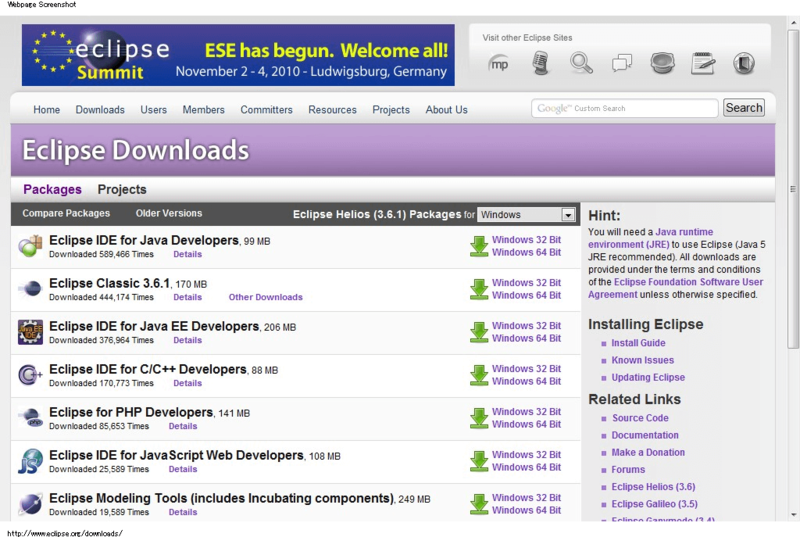
Task: Open the Eclipse Summit banner
Action: [238, 55]
